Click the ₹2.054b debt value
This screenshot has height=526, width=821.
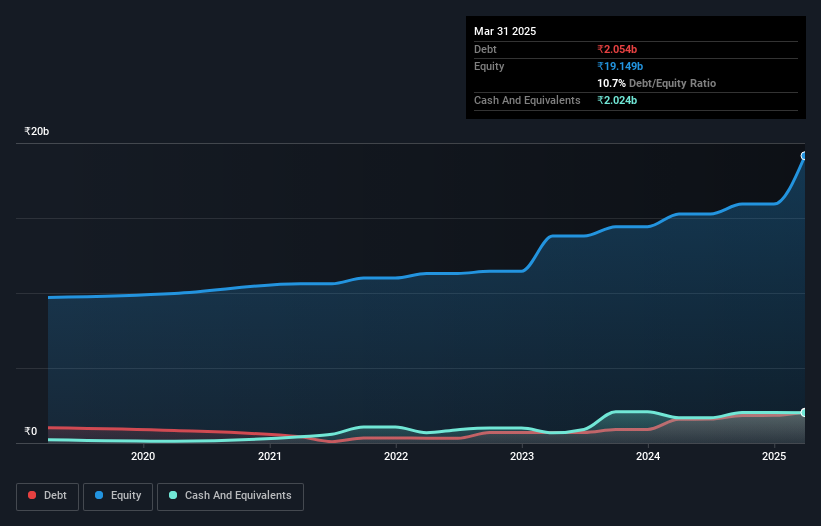click(x=617, y=49)
